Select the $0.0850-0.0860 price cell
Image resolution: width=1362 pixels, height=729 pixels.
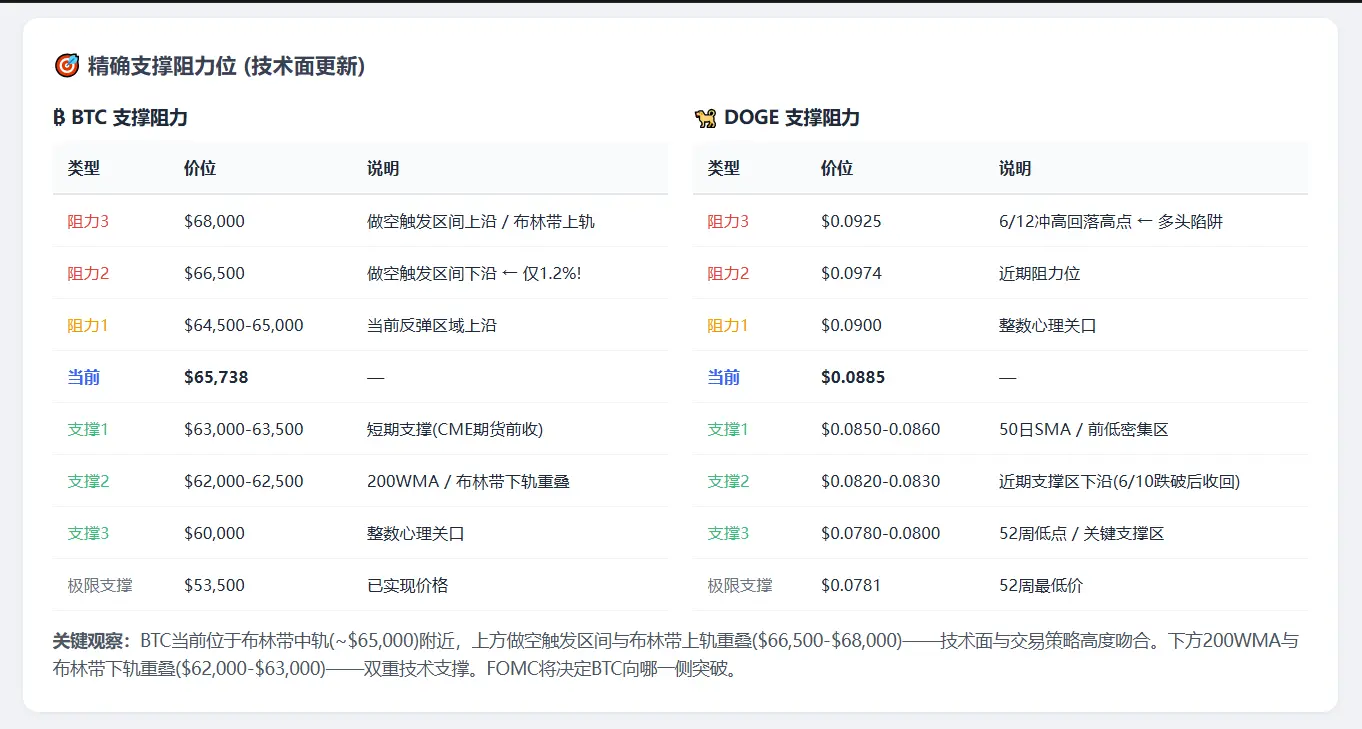[x=881, y=429]
